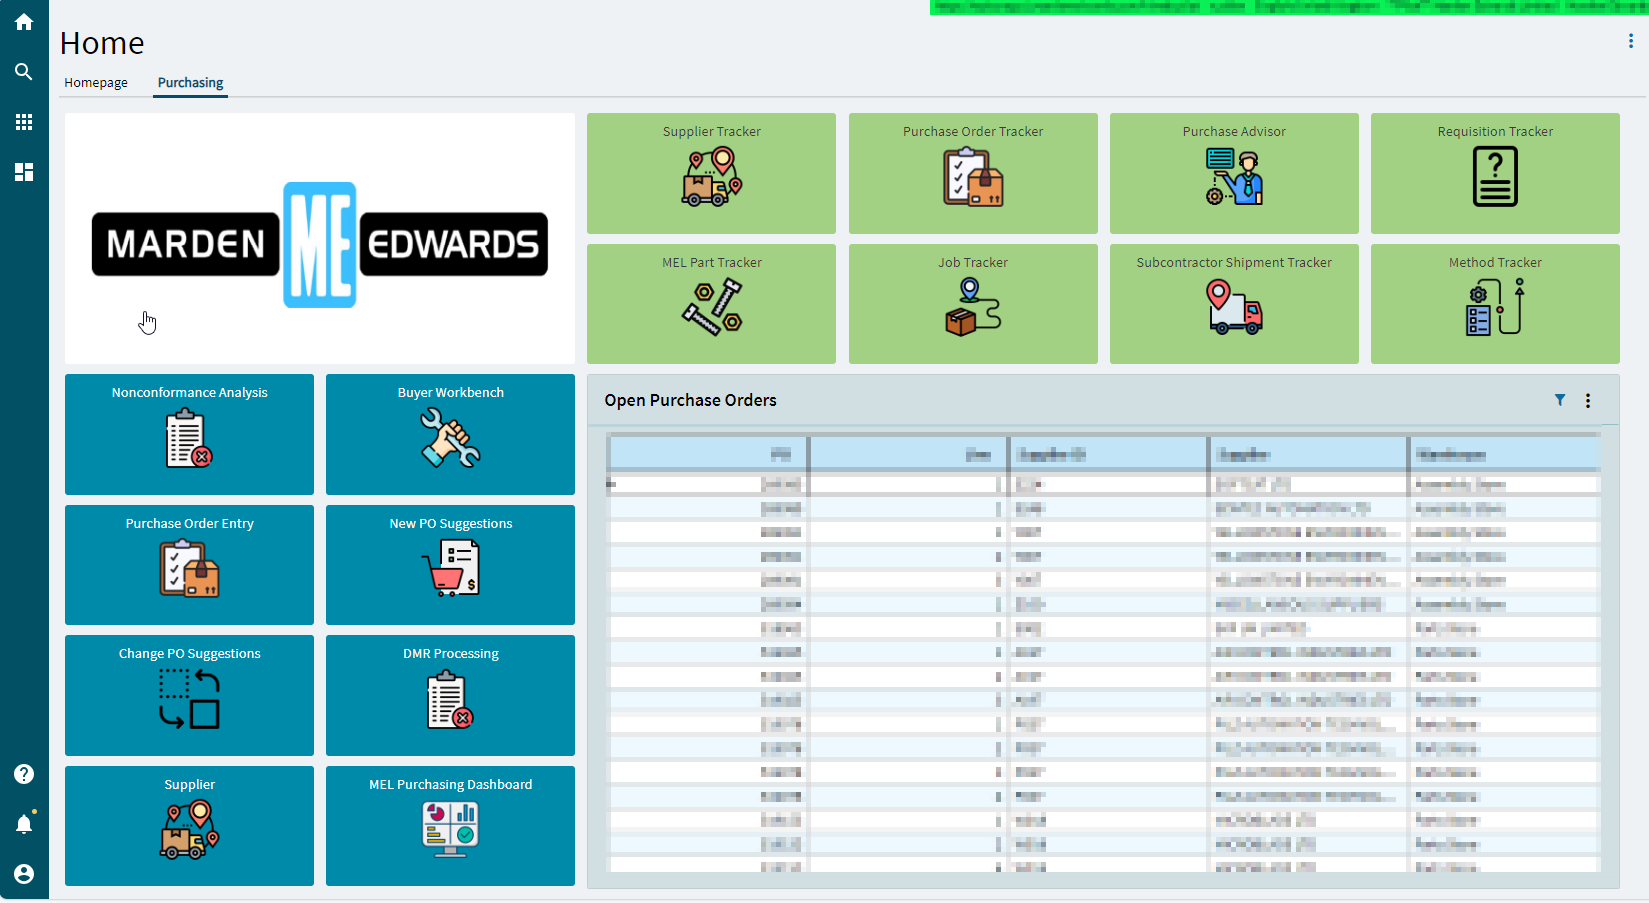
Task: Select the Purchasing tab
Action: (x=190, y=83)
